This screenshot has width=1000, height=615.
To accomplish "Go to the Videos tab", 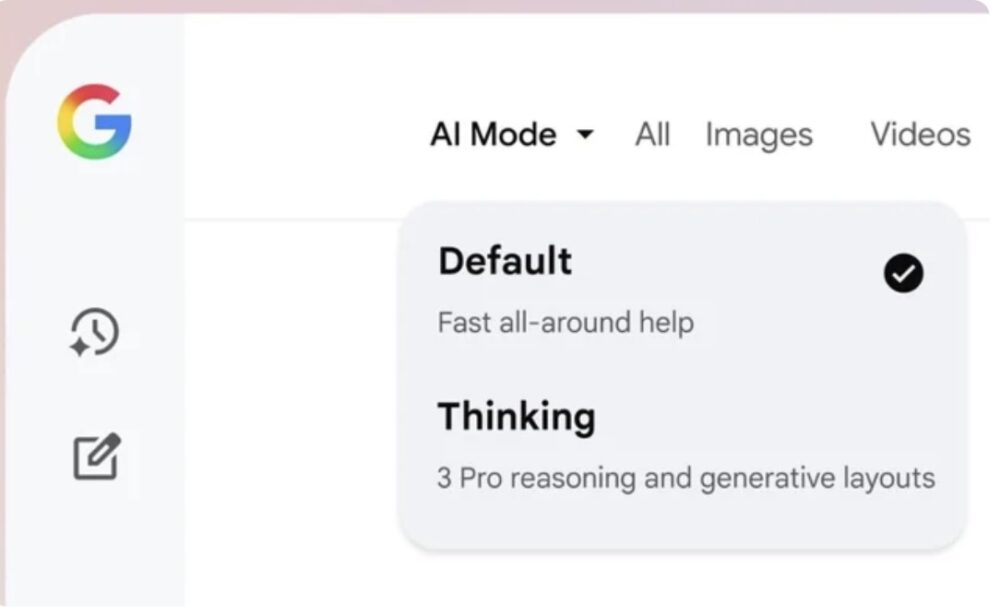I will (920, 134).
